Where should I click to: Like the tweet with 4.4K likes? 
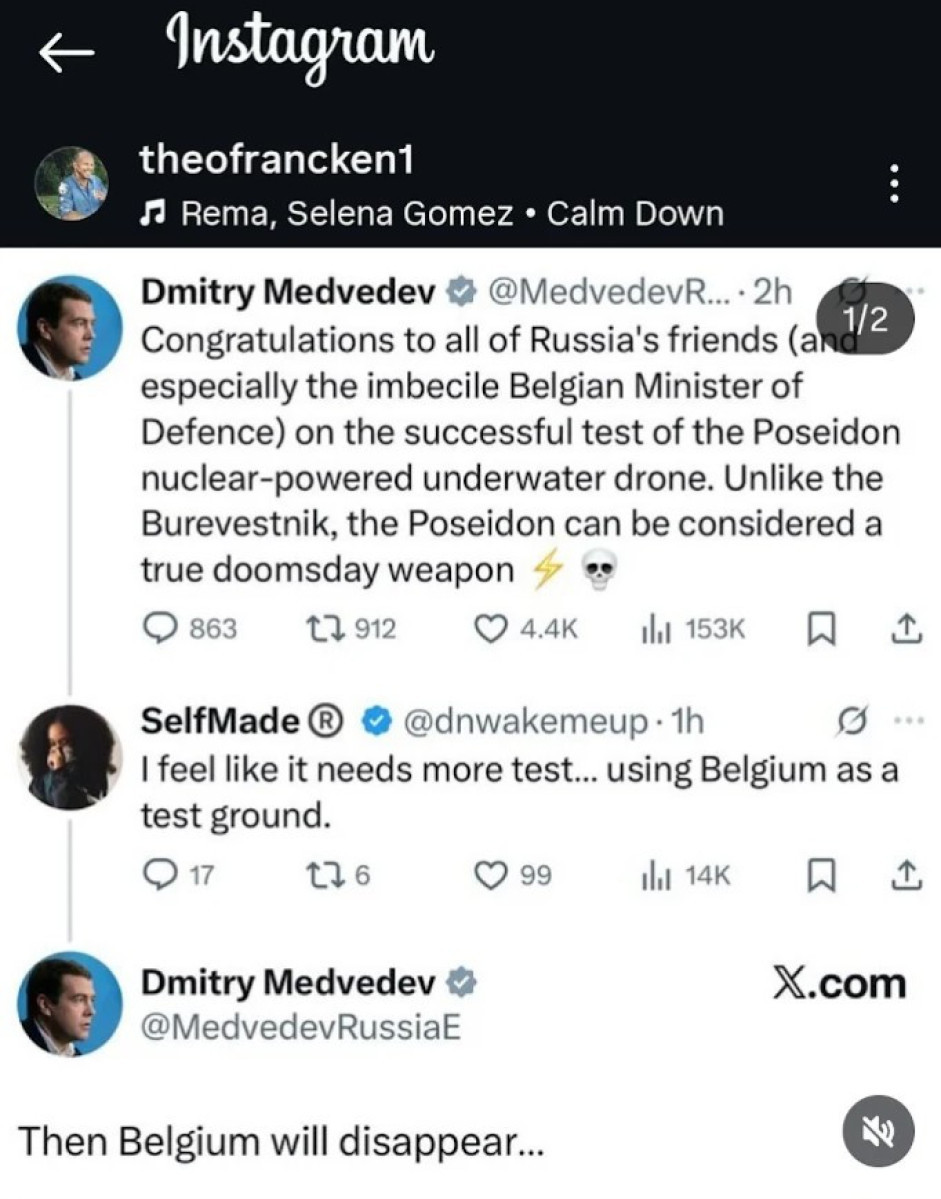coord(490,628)
